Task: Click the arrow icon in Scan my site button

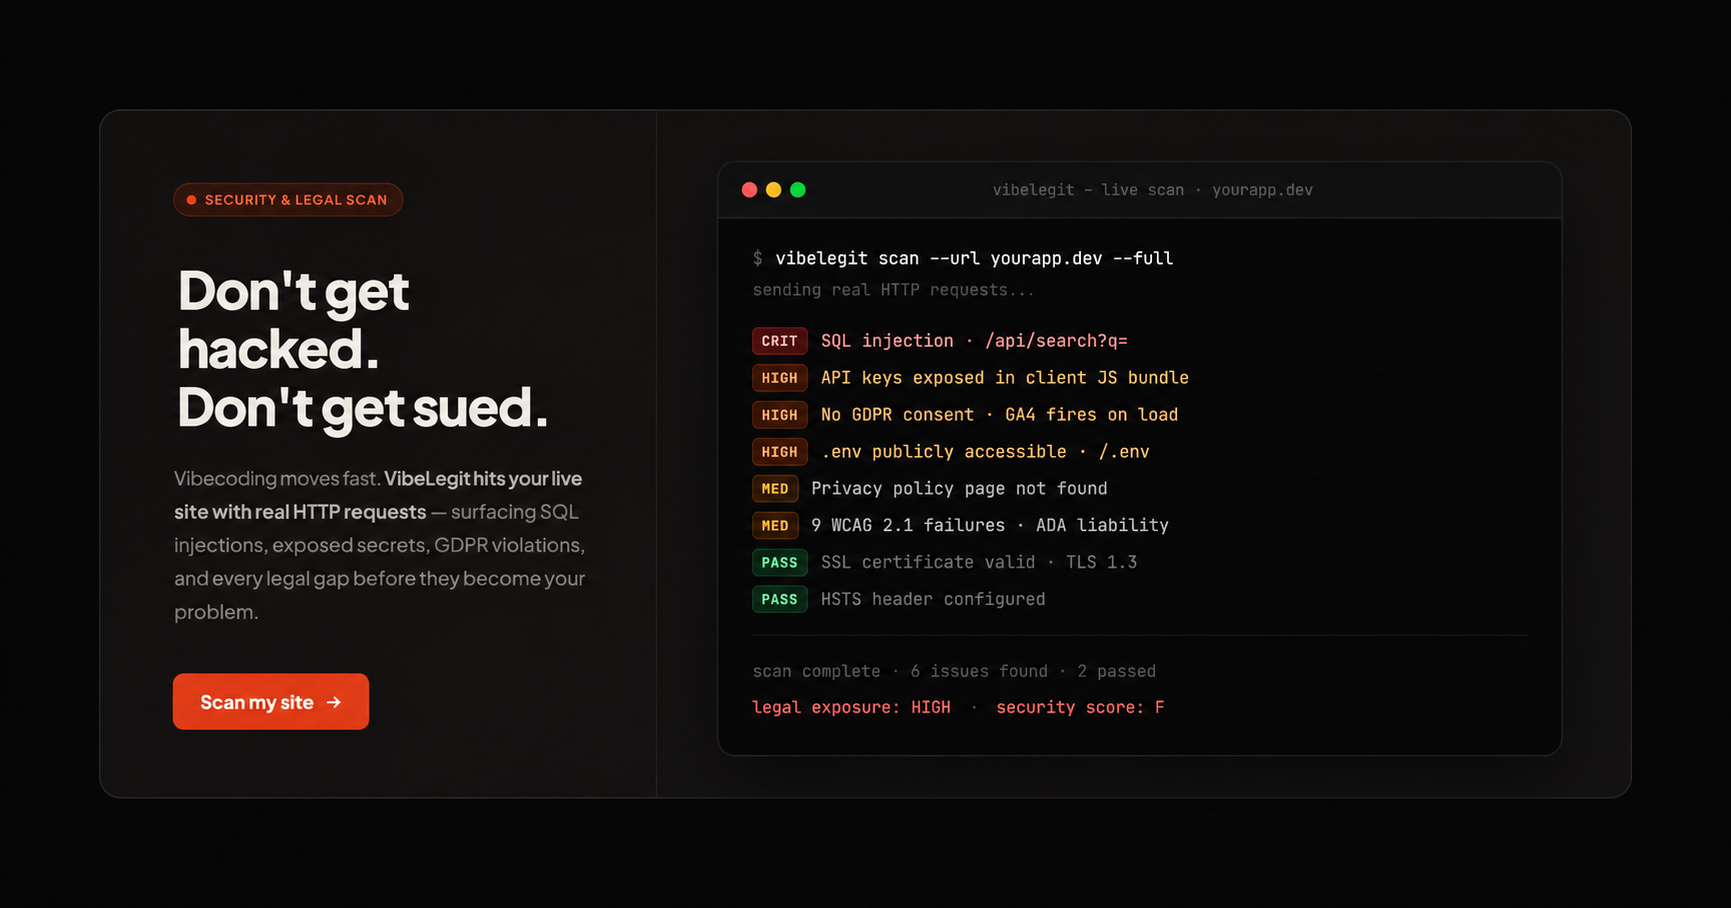Action: click(x=334, y=703)
